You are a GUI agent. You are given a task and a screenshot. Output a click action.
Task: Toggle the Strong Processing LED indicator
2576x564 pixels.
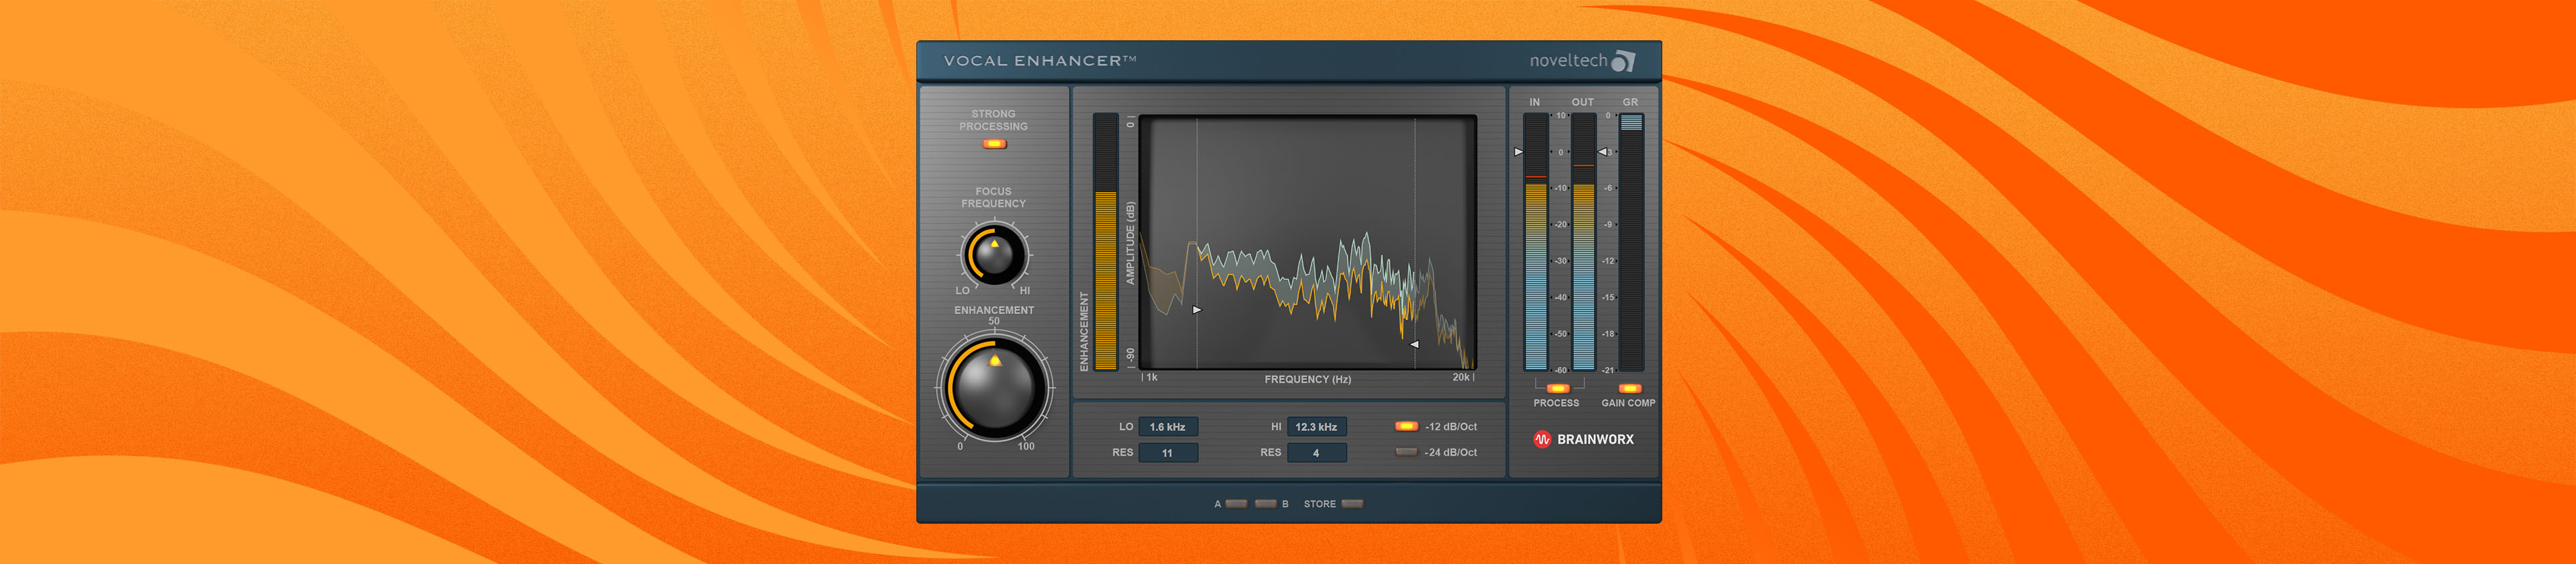[x=994, y=144]
